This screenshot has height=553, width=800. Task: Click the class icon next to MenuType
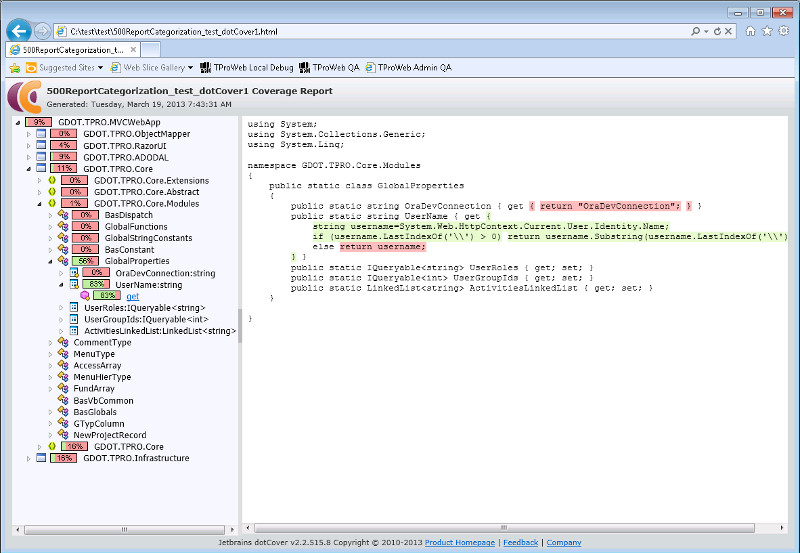pyautogui.click(x=63, y=354)
